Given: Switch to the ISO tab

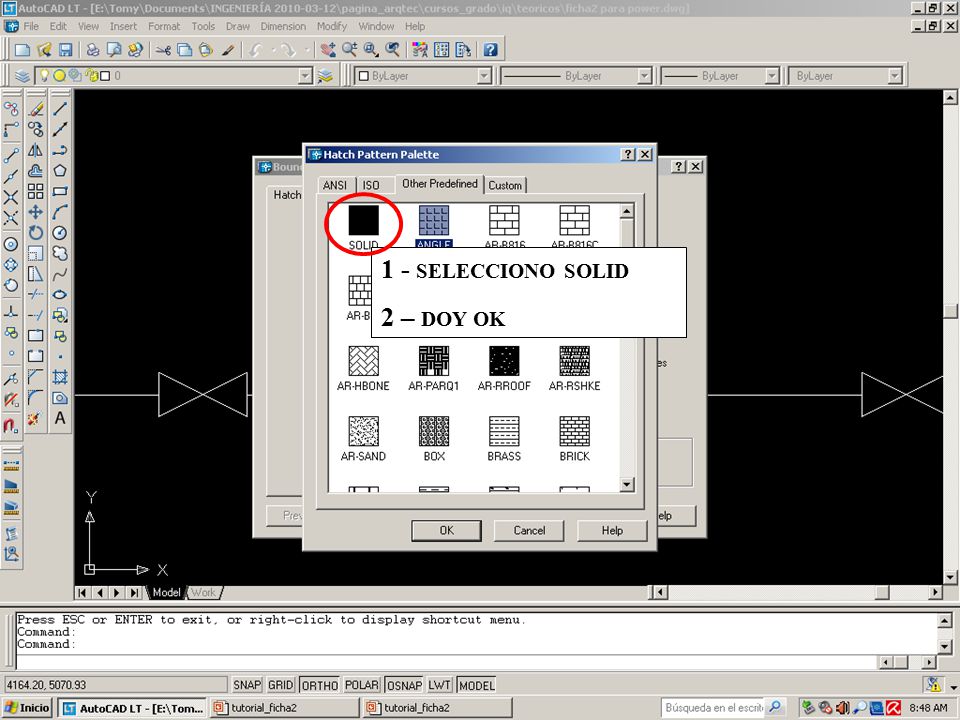Looking at the screenshot, I should [371, 185].
